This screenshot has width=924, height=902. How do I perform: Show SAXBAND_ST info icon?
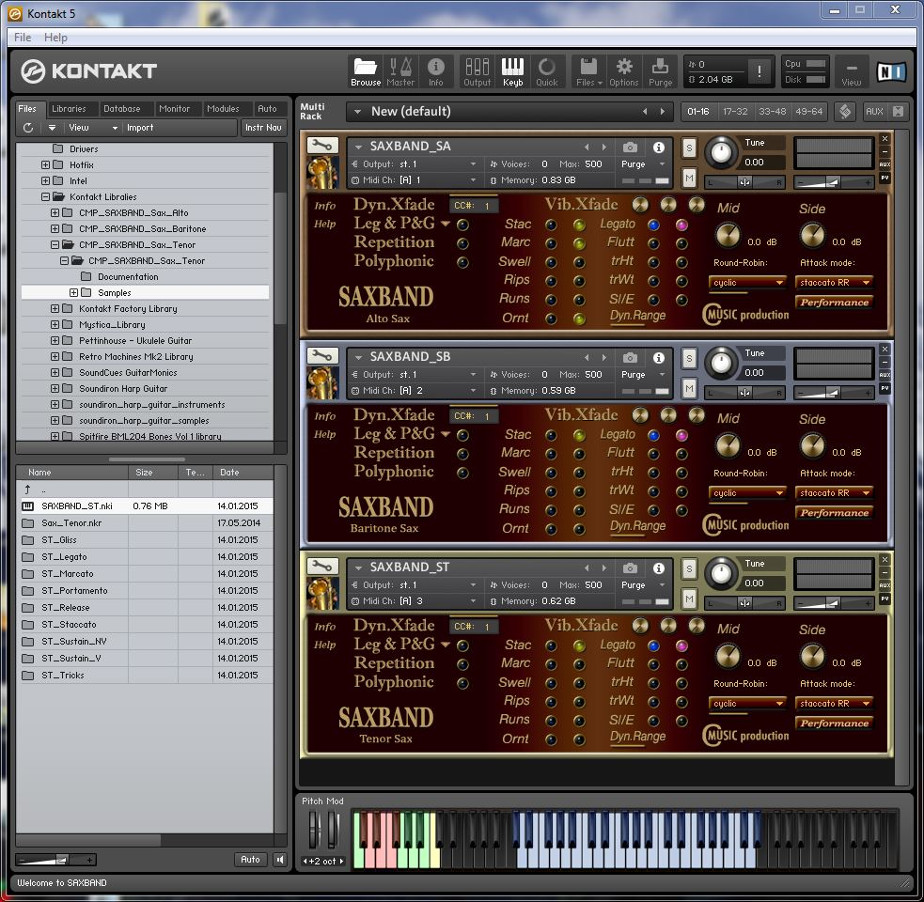tap(658, 568)
